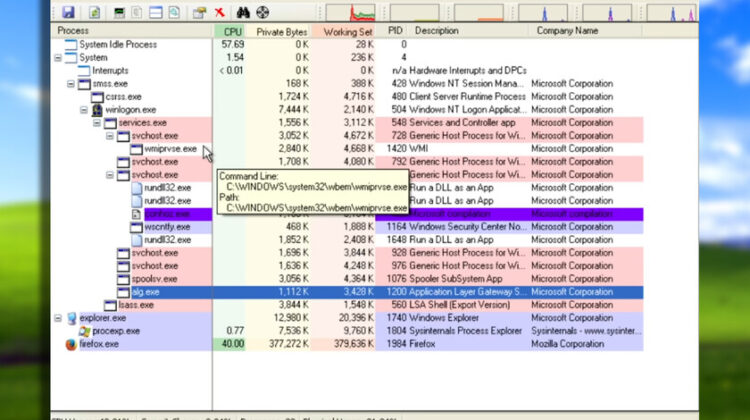Click the window icon beside wscntfy.exe
Viewport: 750px width, 420px height.
[136, 227]
